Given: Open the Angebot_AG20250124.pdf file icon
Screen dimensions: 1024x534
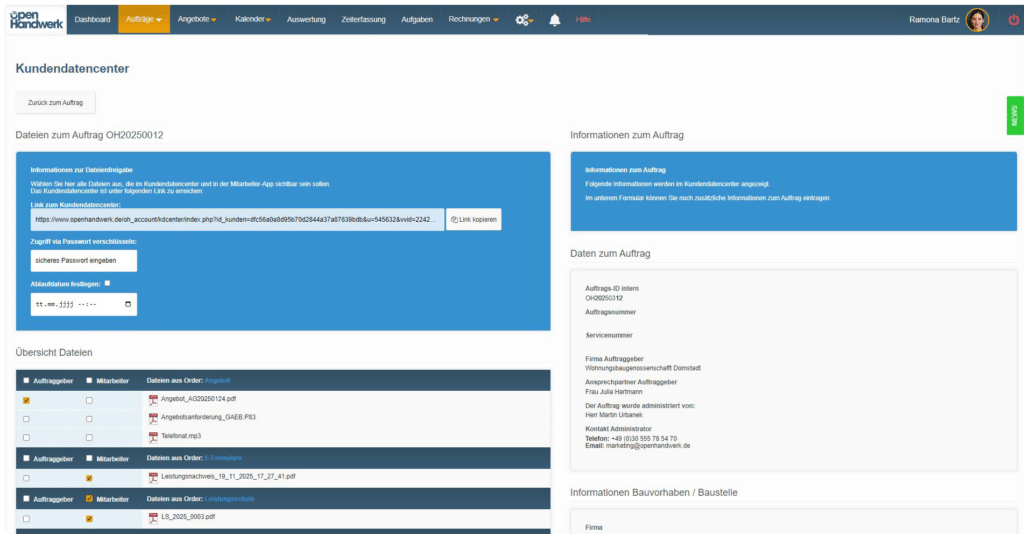Looking at the screenshot, I should coord(153,399).
